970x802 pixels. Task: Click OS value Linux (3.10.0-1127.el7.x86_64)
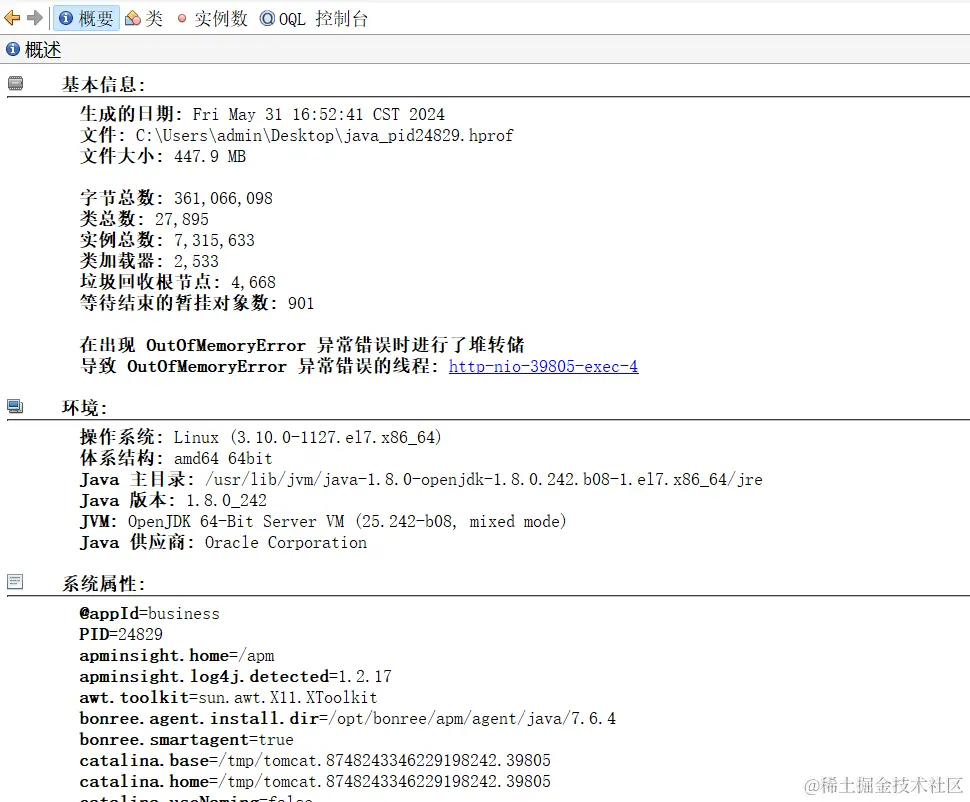coord(307,438)
